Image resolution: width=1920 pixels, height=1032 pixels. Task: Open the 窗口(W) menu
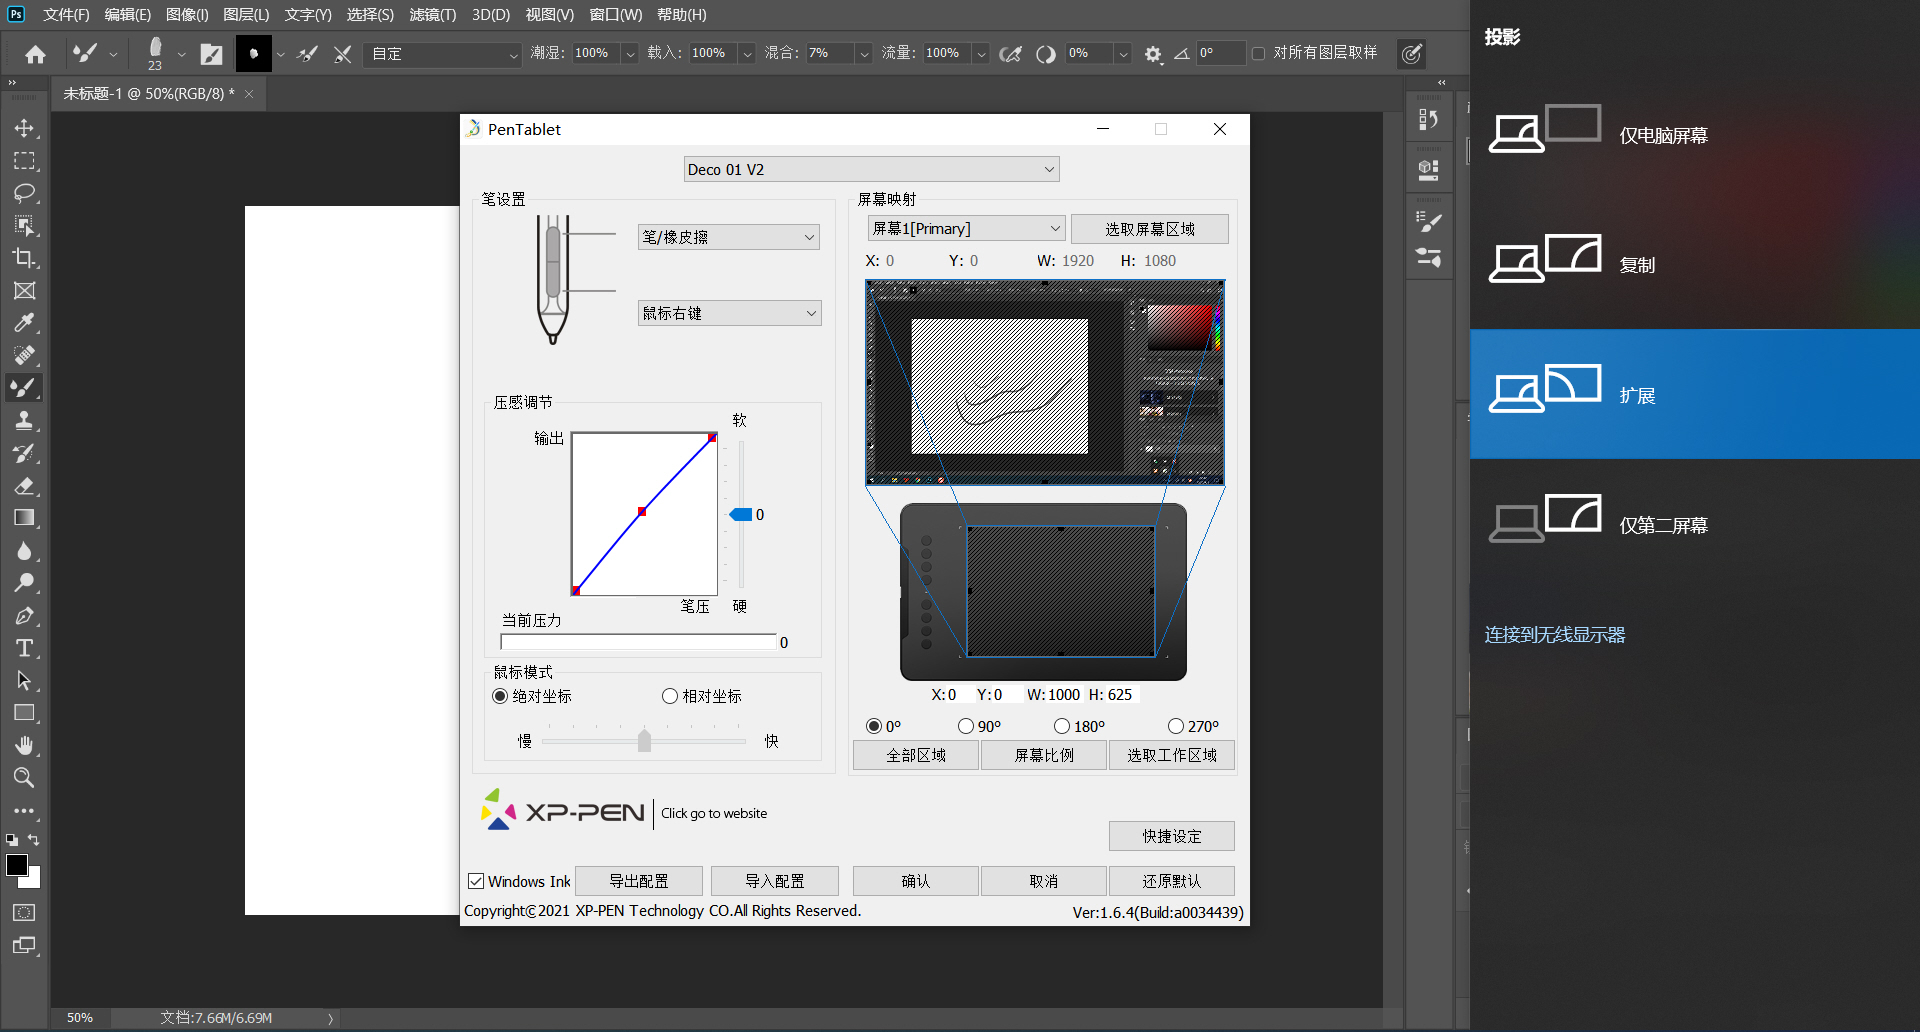[x=616, y=15]
